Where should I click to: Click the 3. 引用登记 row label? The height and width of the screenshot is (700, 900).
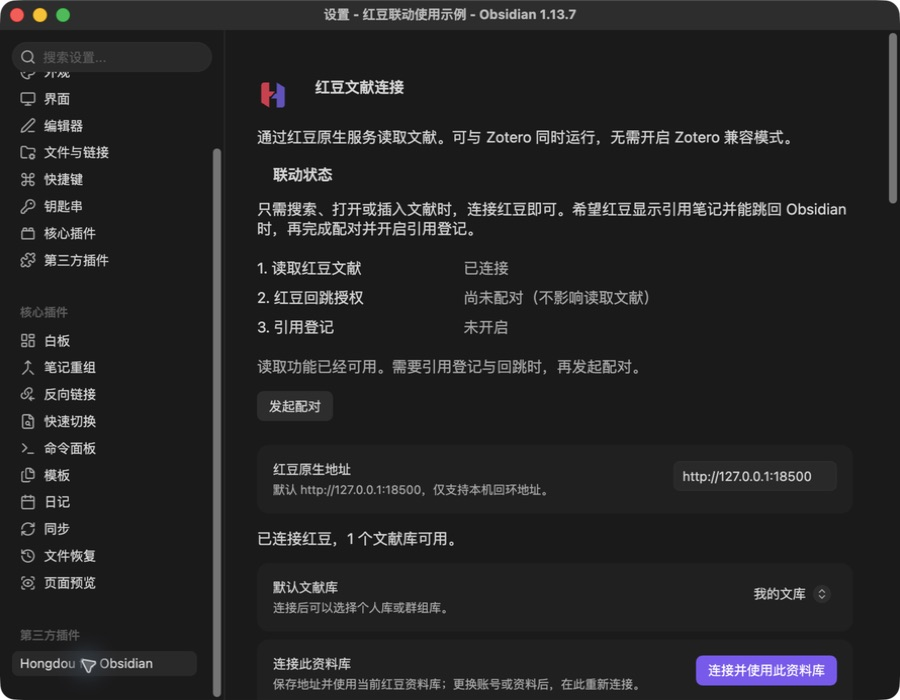(296, 328)
